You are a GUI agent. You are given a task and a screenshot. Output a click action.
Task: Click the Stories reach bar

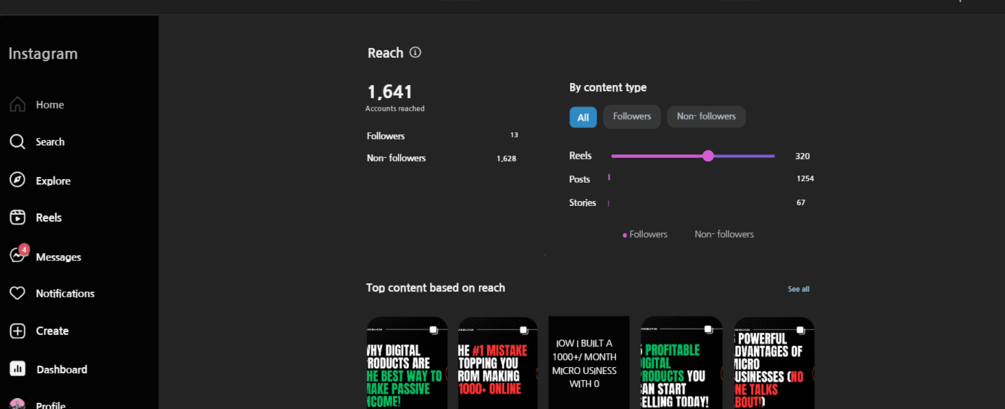[x=608, y=203]
